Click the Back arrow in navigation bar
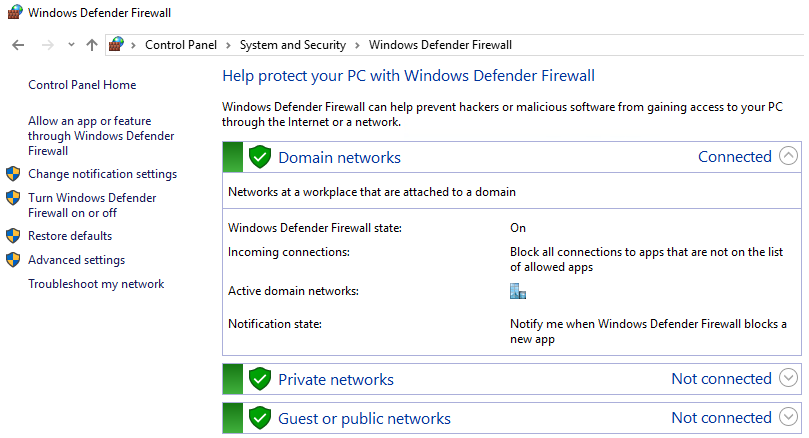The image size is (809, 438). 18,45
